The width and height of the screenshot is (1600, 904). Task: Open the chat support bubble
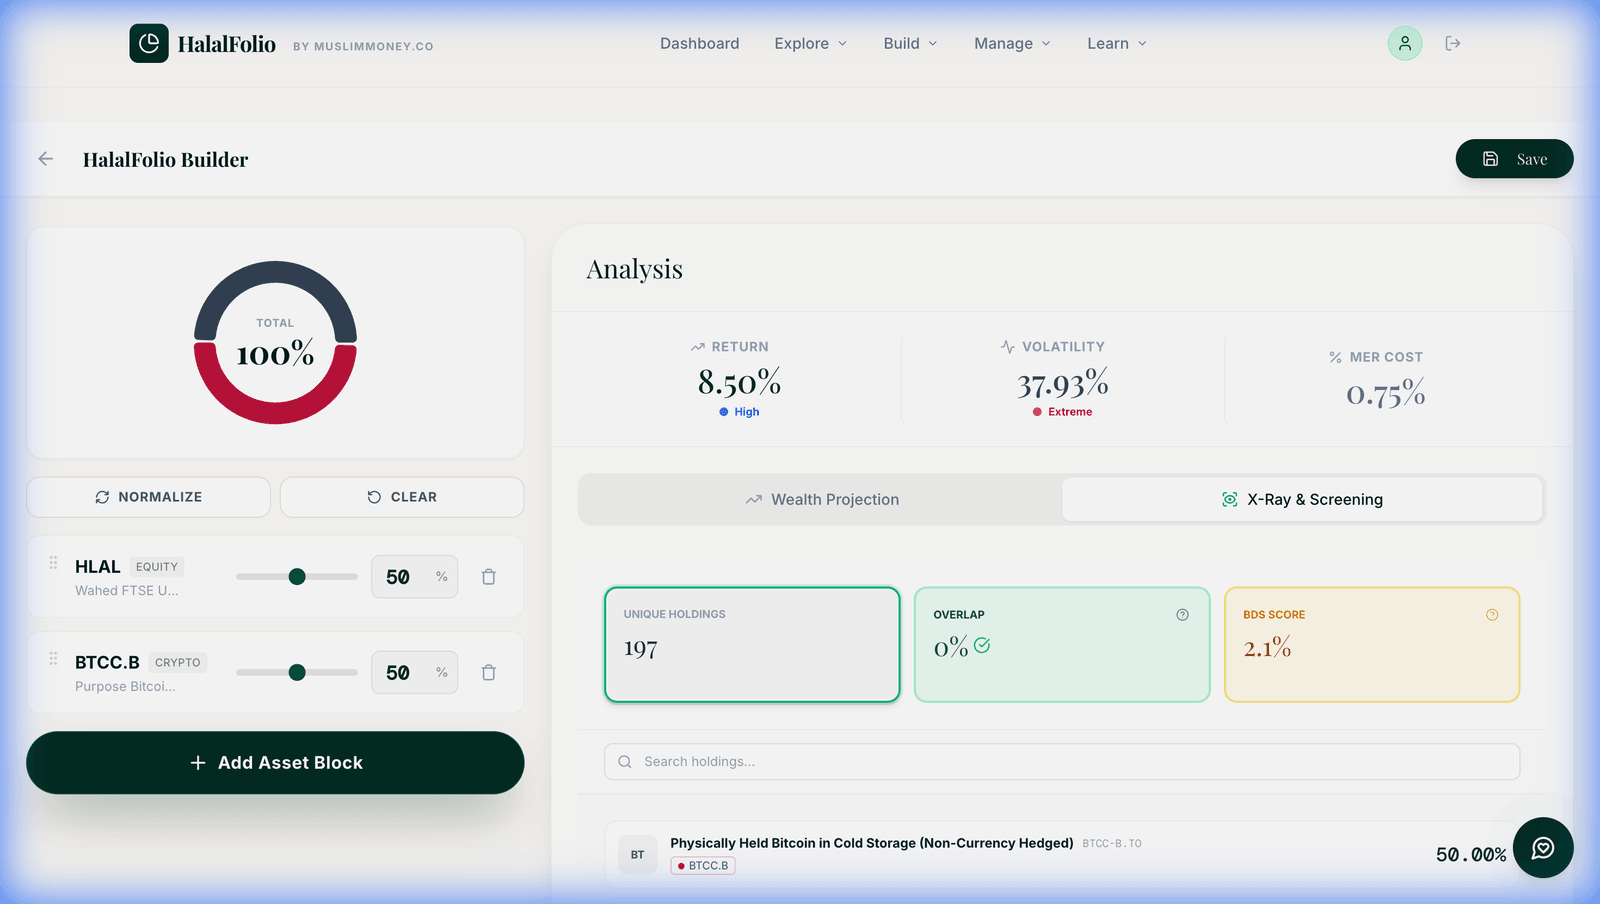1543,848
